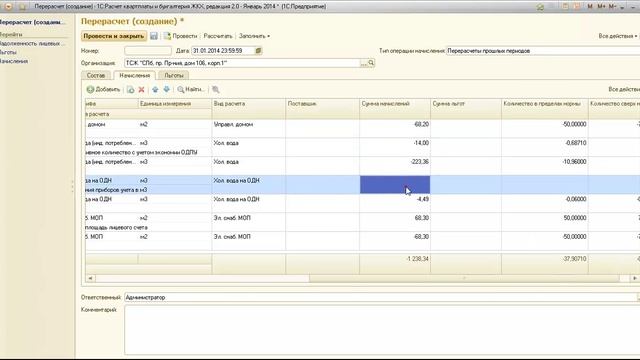Click the Рассчитать button

tap(218, 36)
